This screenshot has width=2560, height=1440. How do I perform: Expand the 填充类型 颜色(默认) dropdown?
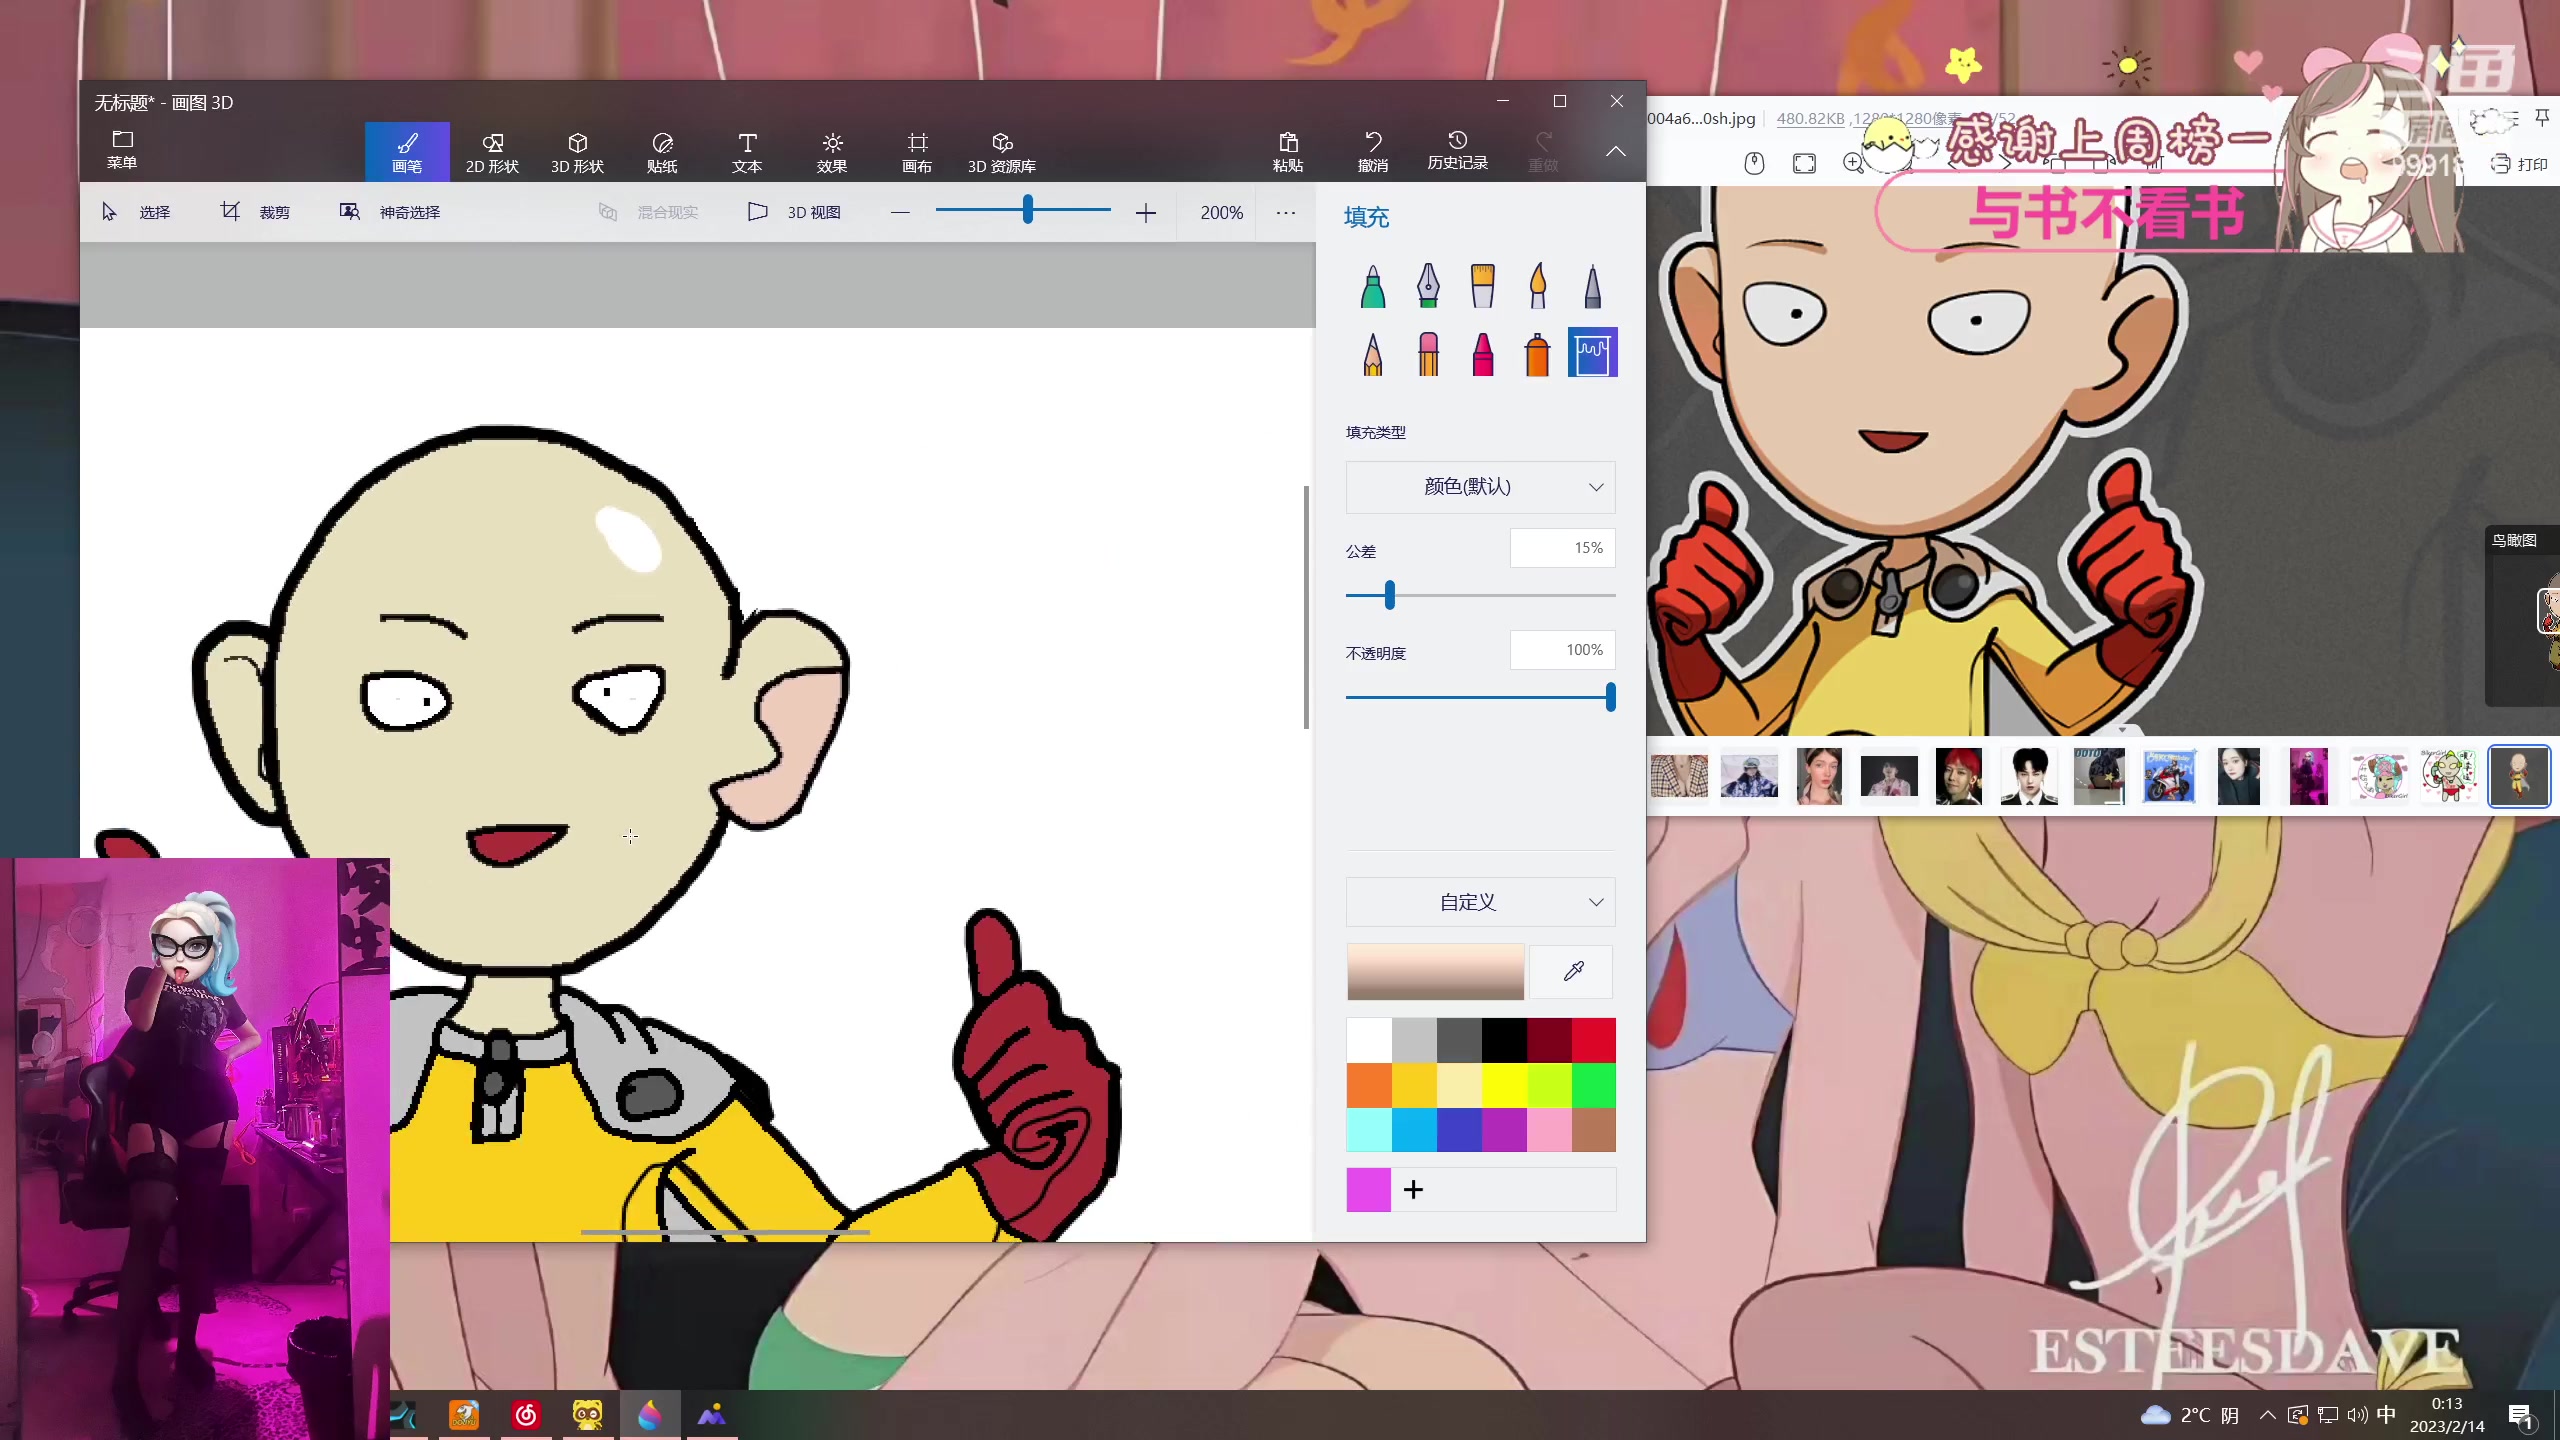pos(1480,487)
